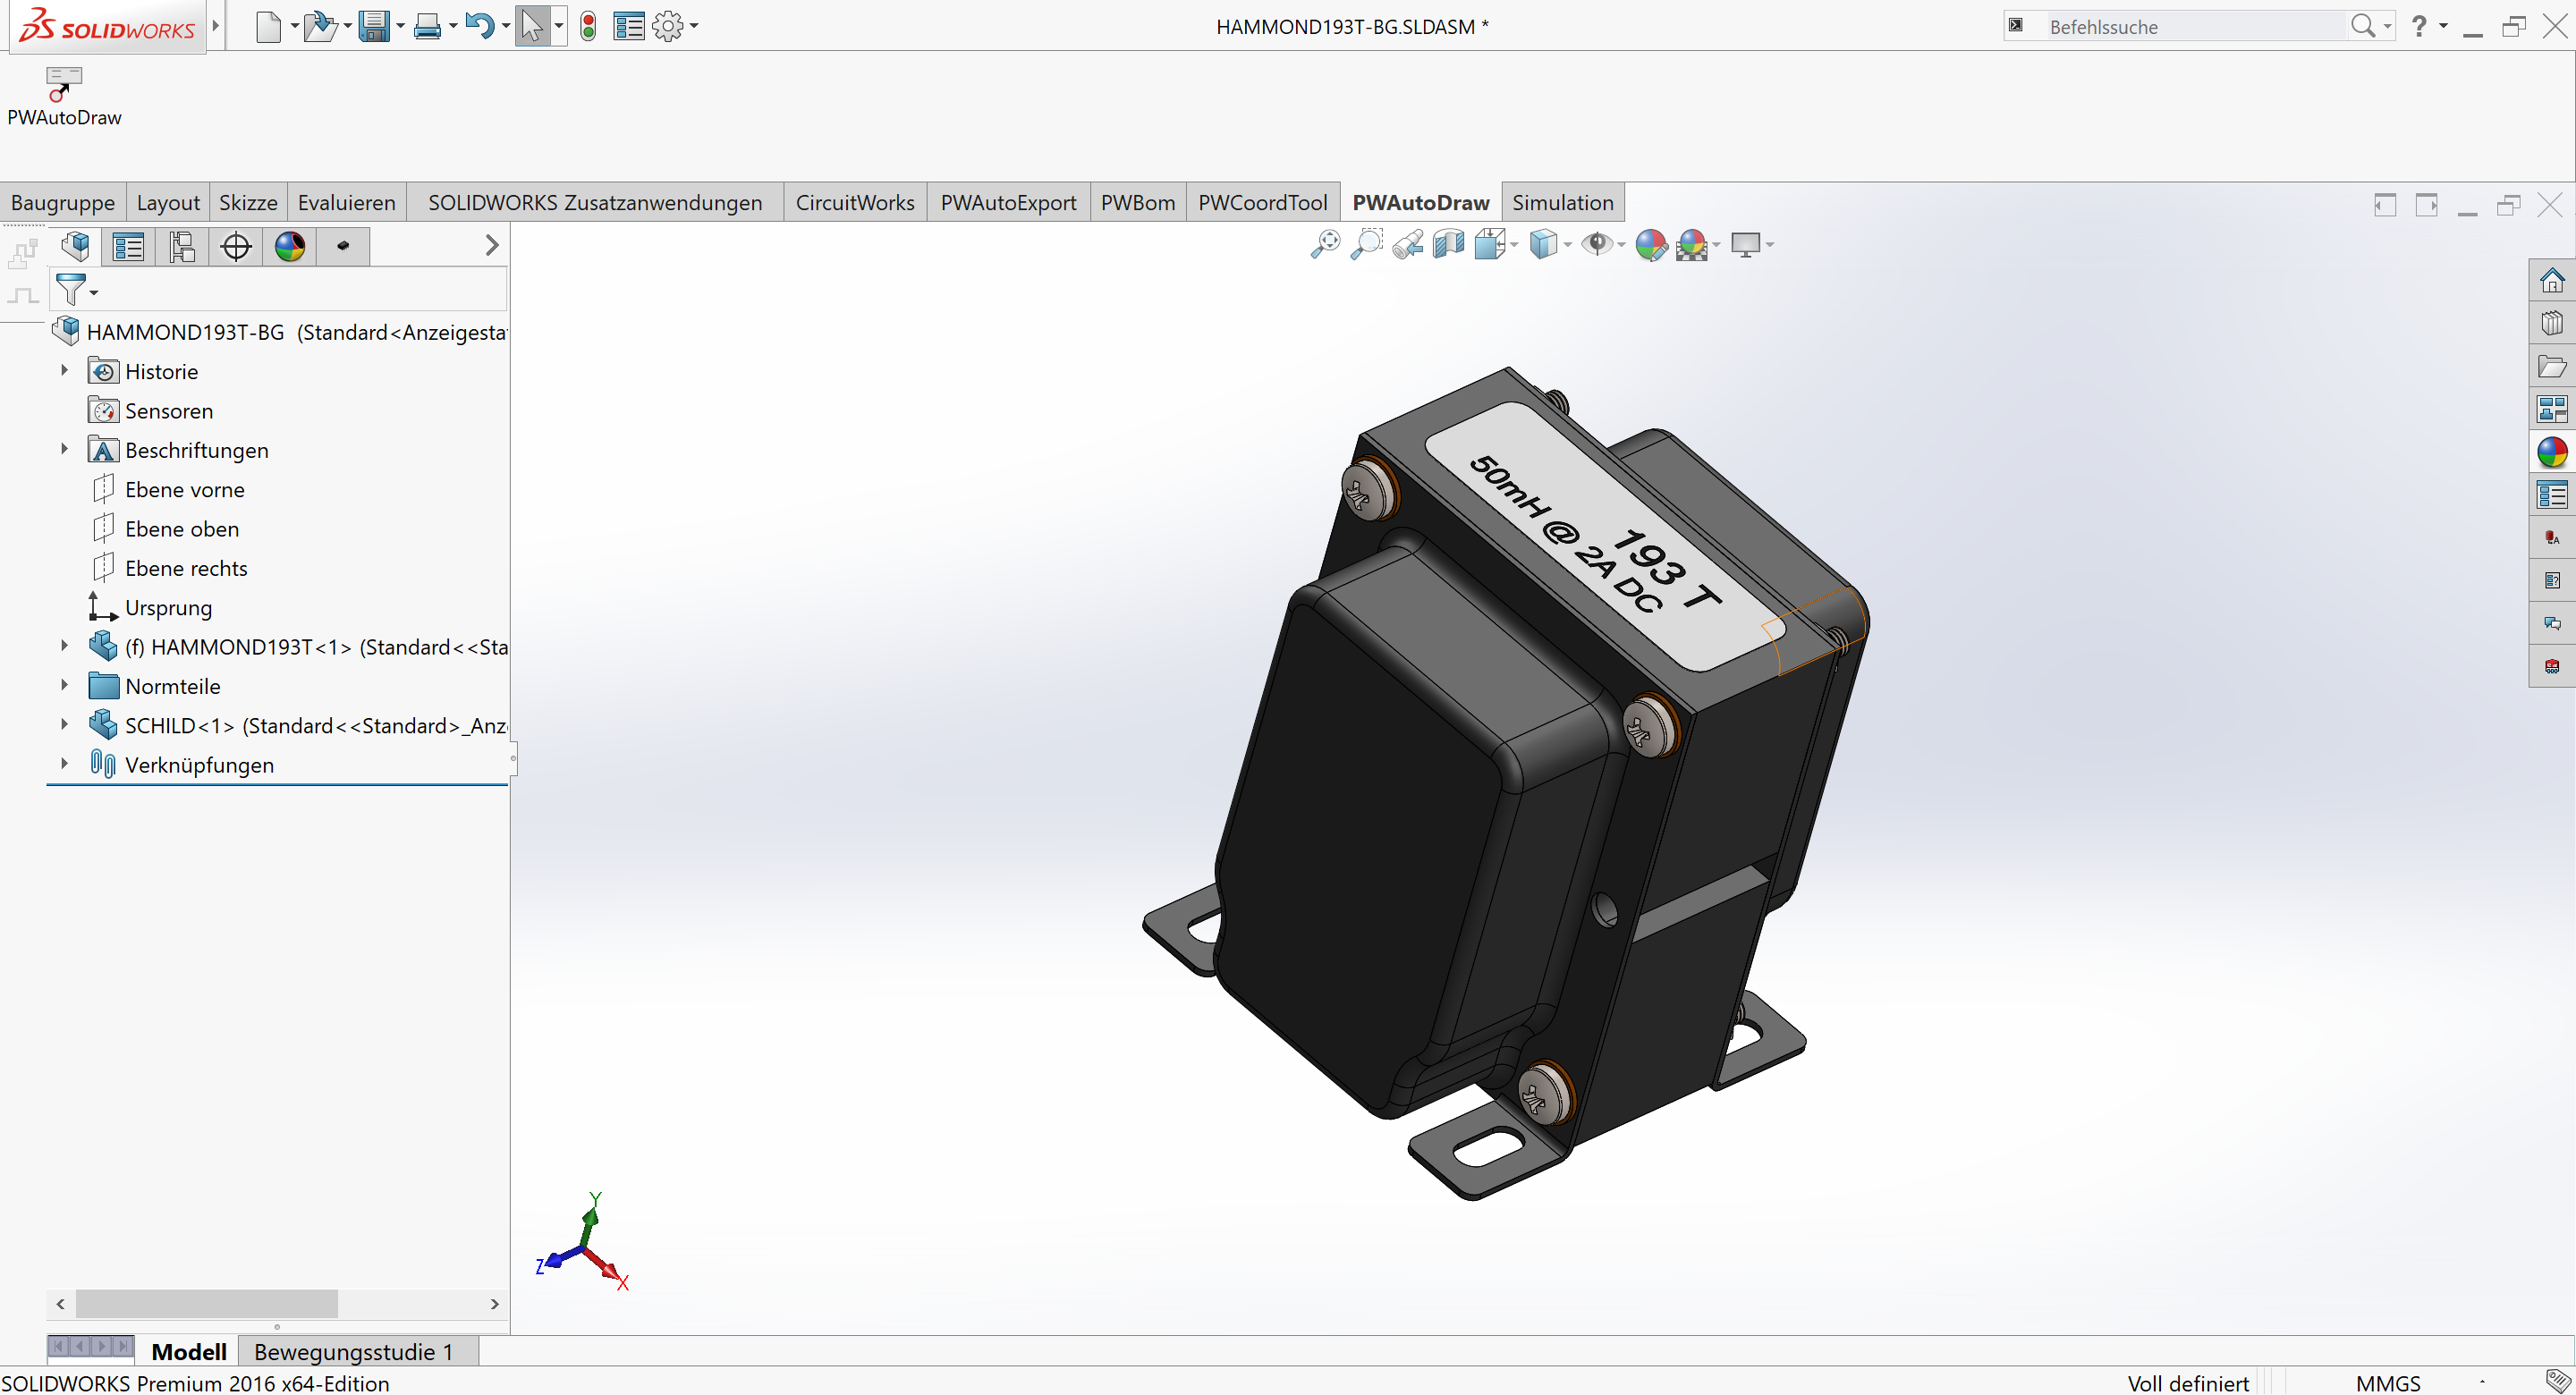Switch to the PropertyManager tab
Image resolution: width=2576 pixels, height=1395 pixels.
128,246
